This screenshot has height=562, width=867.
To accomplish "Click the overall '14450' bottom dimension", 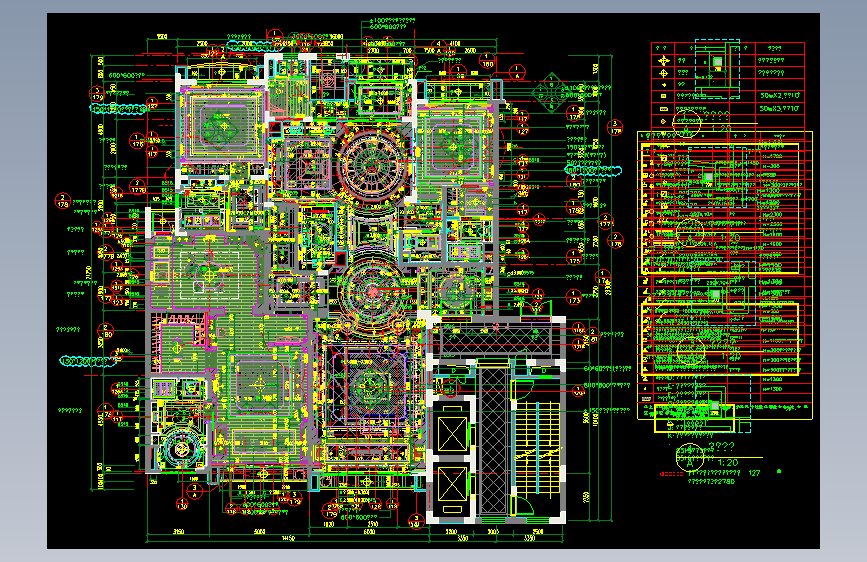I will point(288,538).
